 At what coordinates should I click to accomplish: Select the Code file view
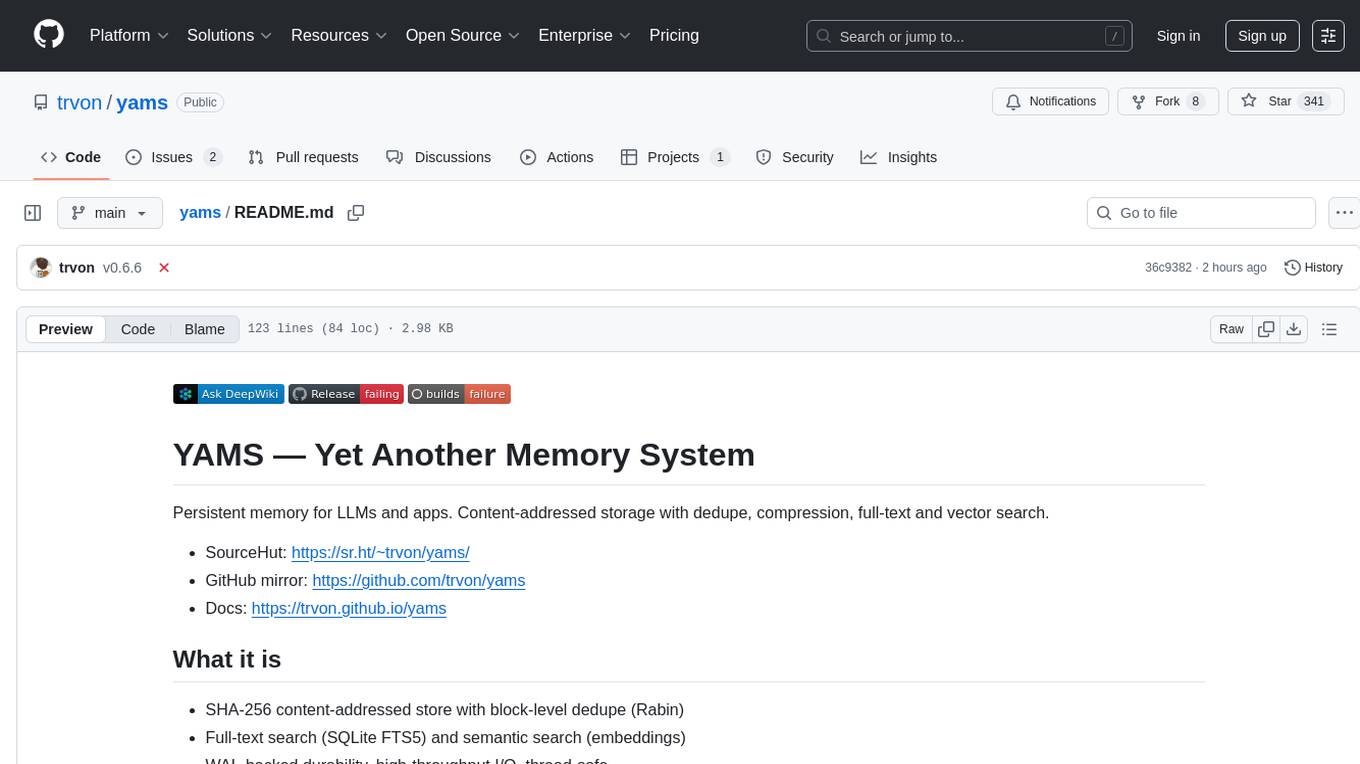coord(138,329)
